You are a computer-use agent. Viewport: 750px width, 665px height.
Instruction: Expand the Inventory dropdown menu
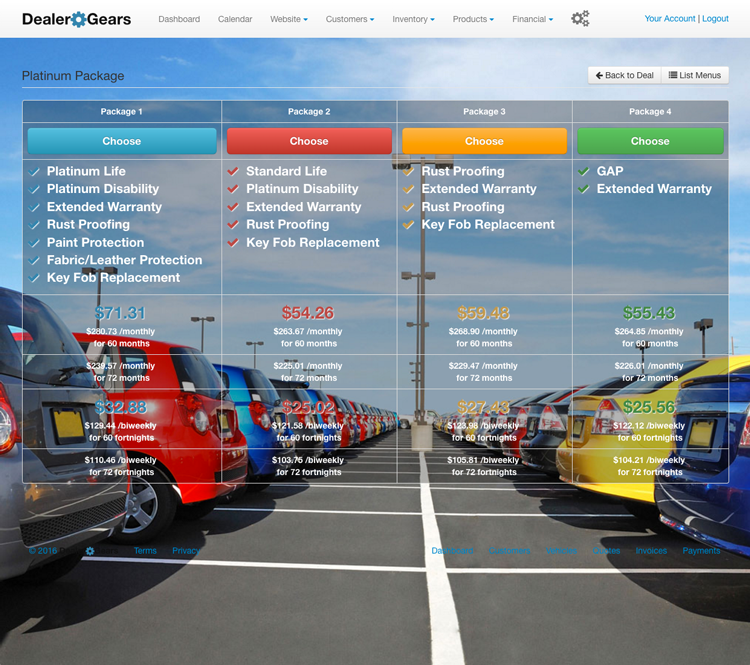pyautogui.click(x=413, y=19)
